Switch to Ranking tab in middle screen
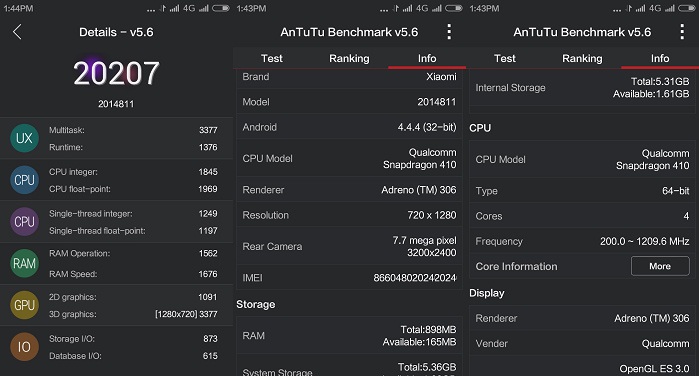Viewport: 699px width, 376px height. [x=349, y=58]
